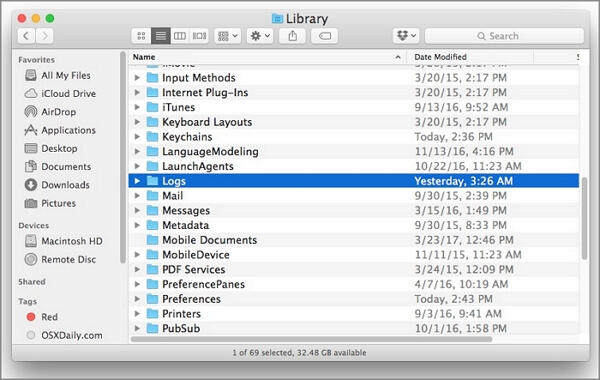Expand the iTunes folder
Screen dimensions: 600x380
point(137,107)
